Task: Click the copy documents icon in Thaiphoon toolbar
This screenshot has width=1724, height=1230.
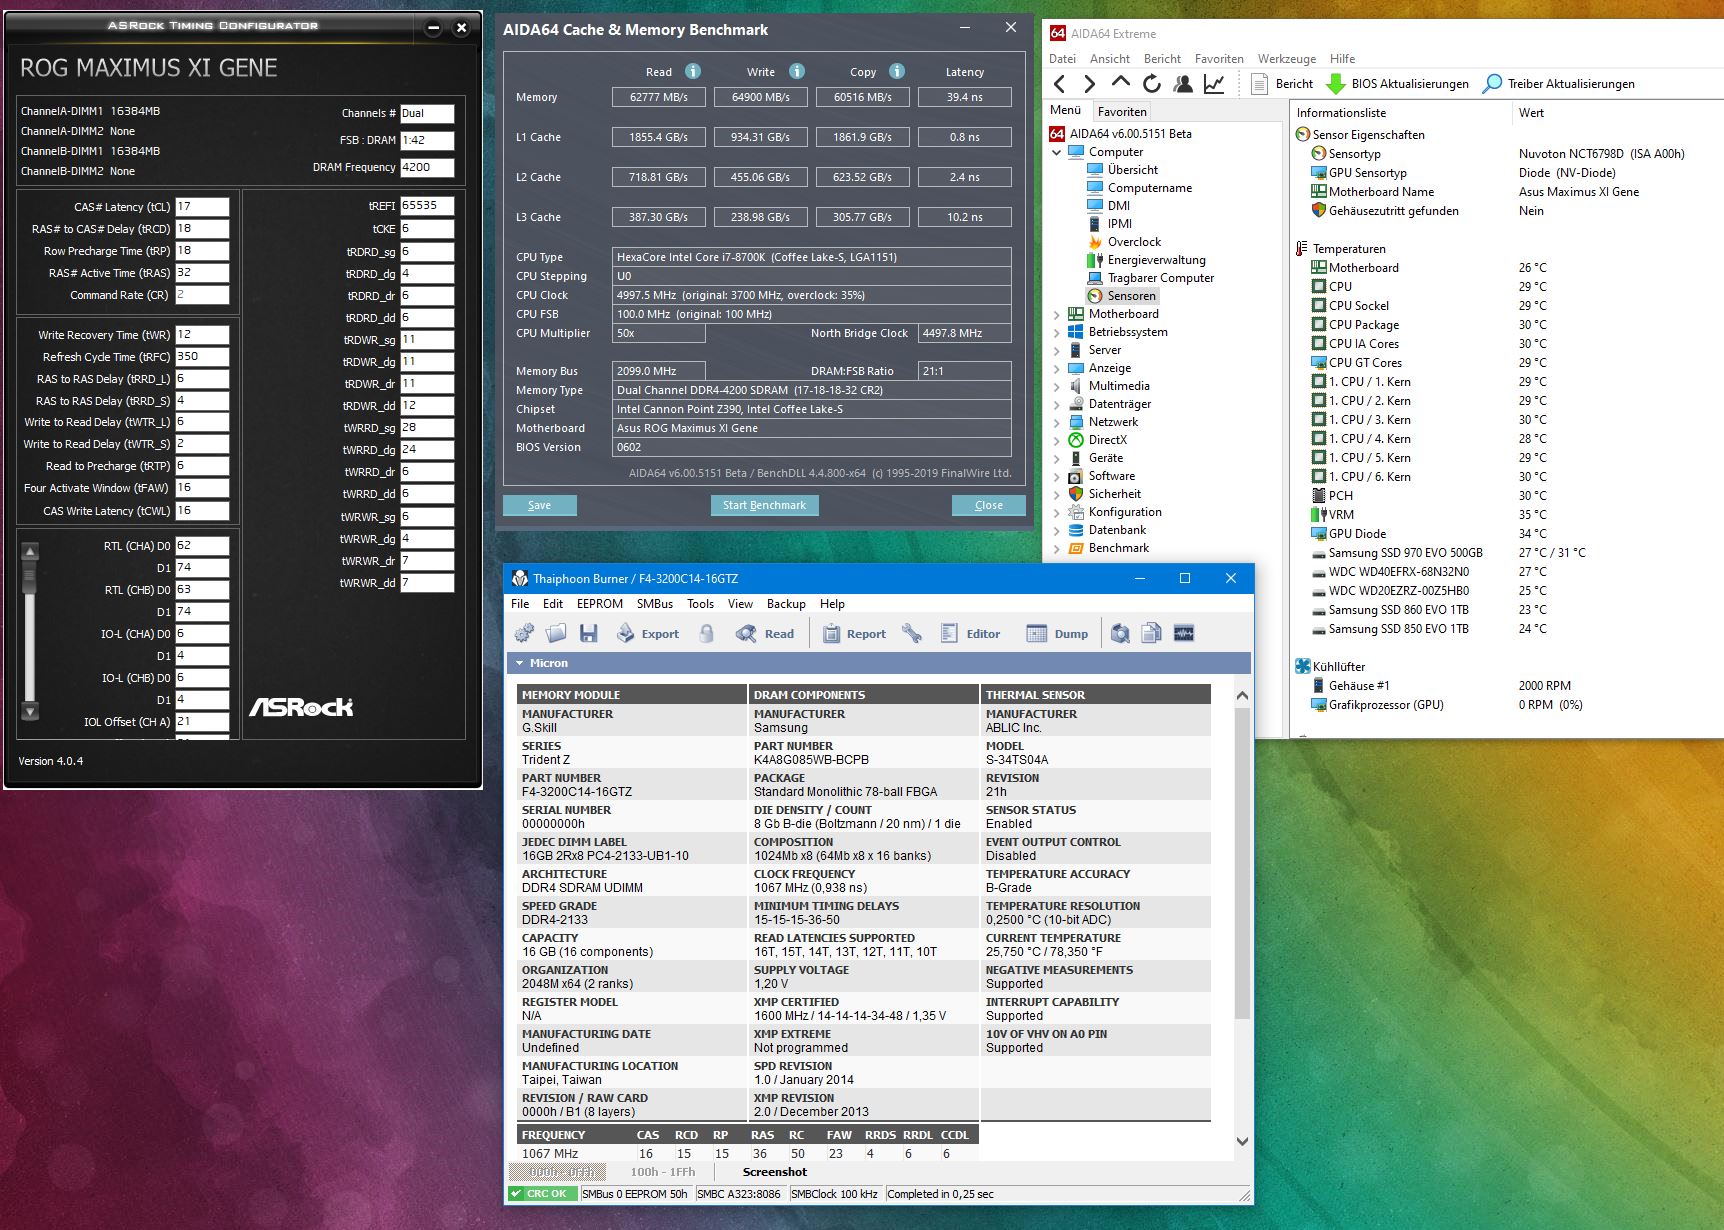Action: point(1152,633)
